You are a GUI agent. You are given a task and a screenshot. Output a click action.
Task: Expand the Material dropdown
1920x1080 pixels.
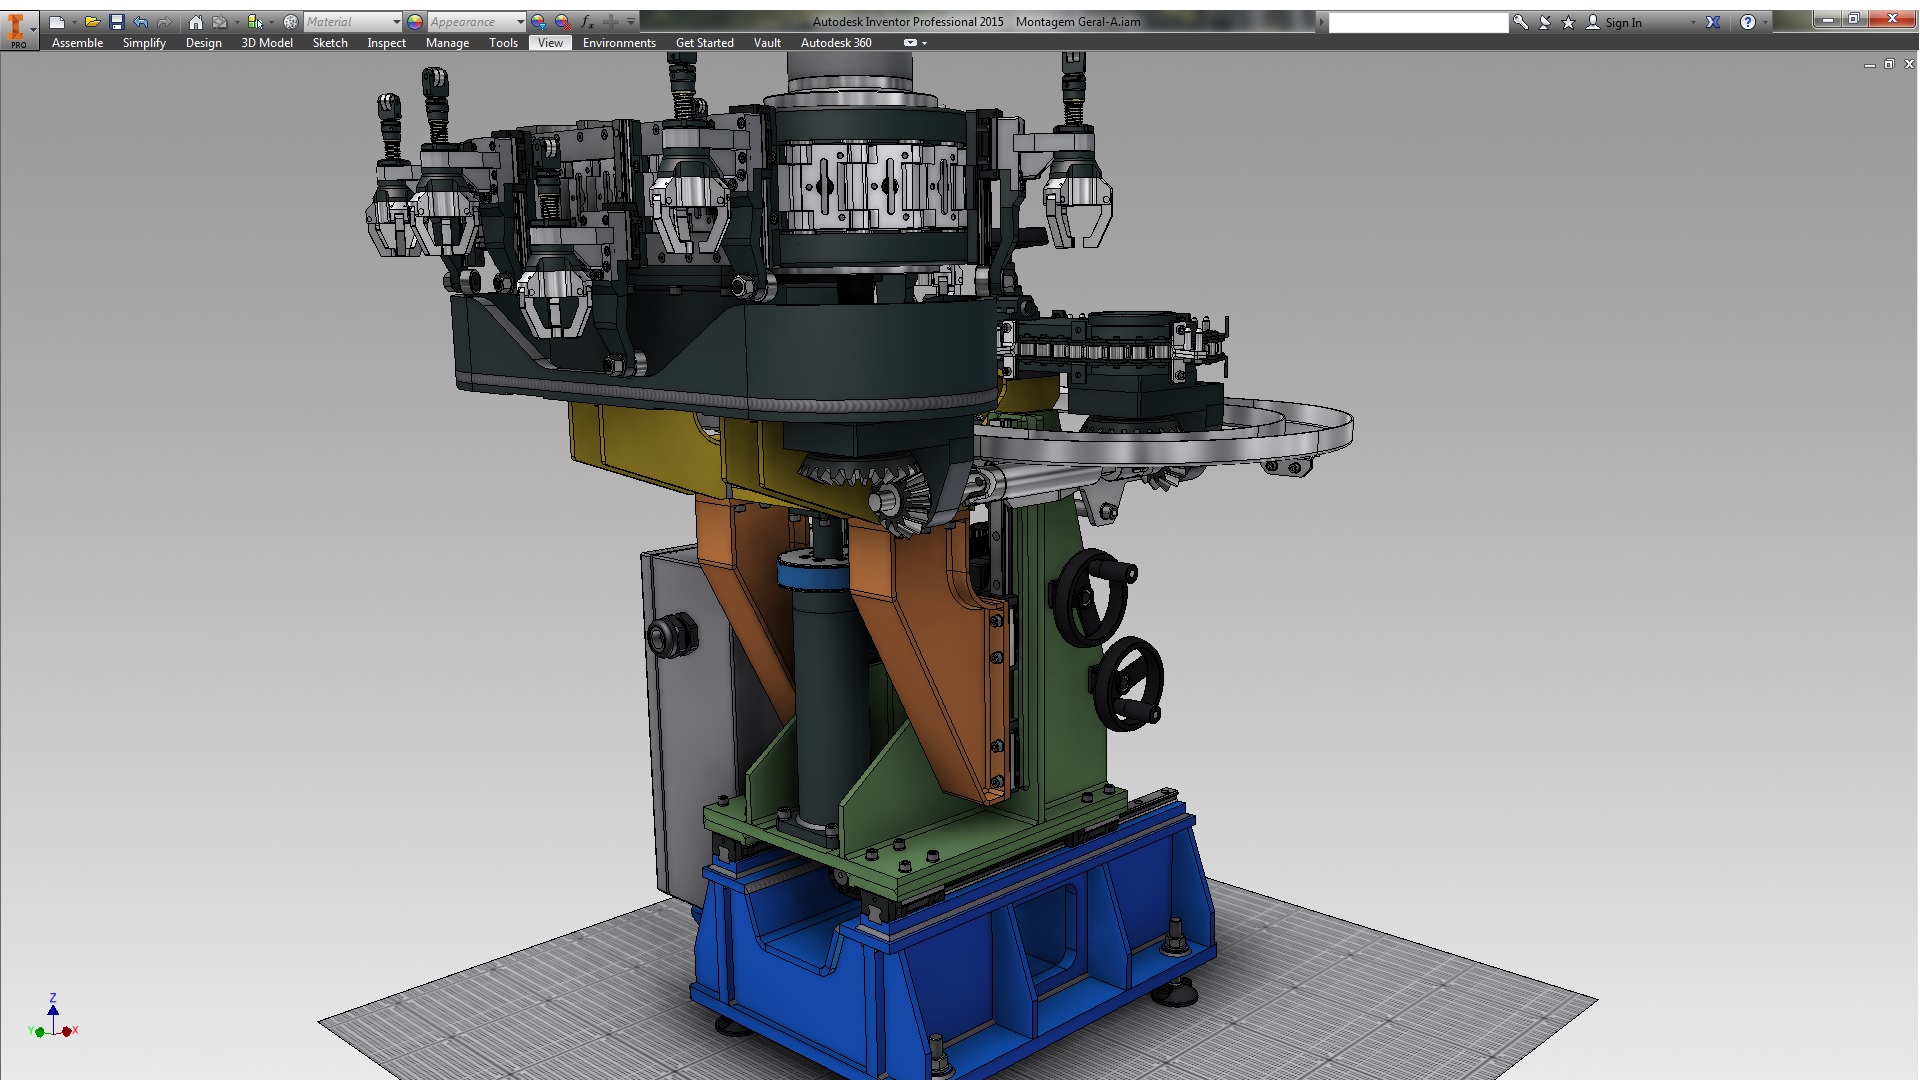click(x=396, y=22)
